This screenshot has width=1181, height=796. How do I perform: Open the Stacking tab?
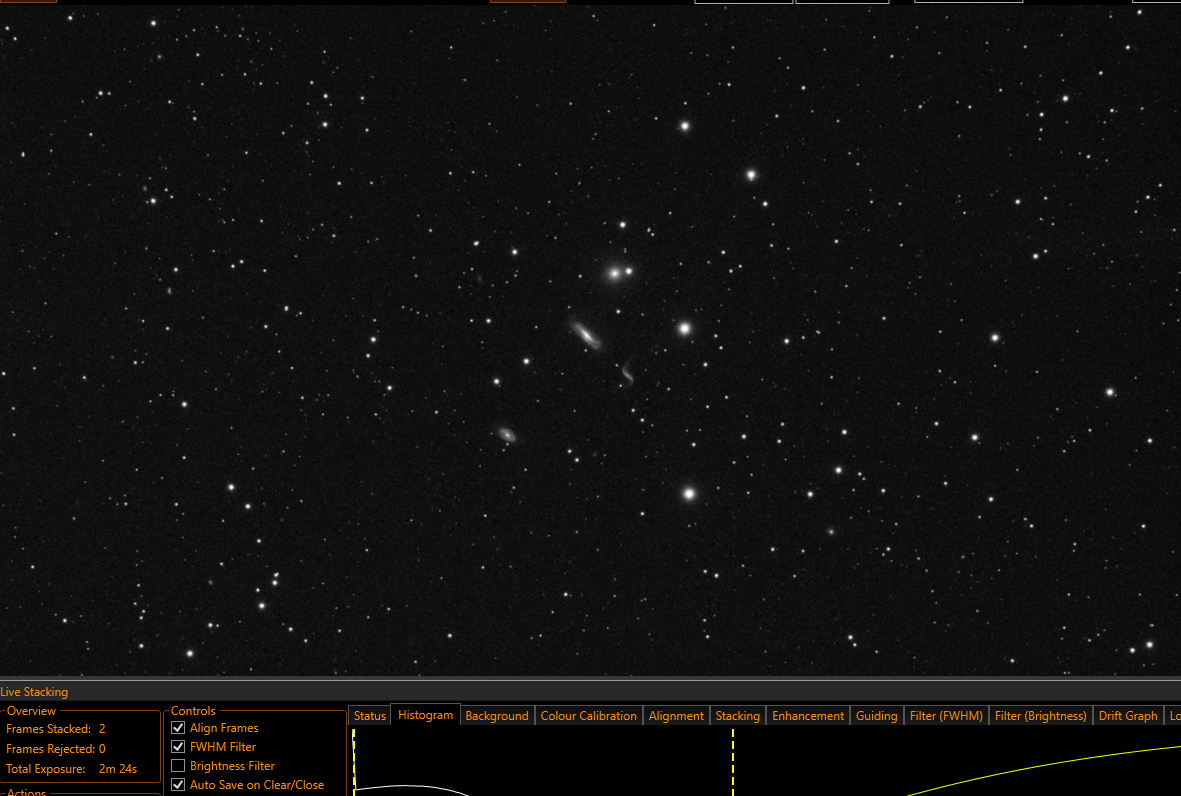737,715
